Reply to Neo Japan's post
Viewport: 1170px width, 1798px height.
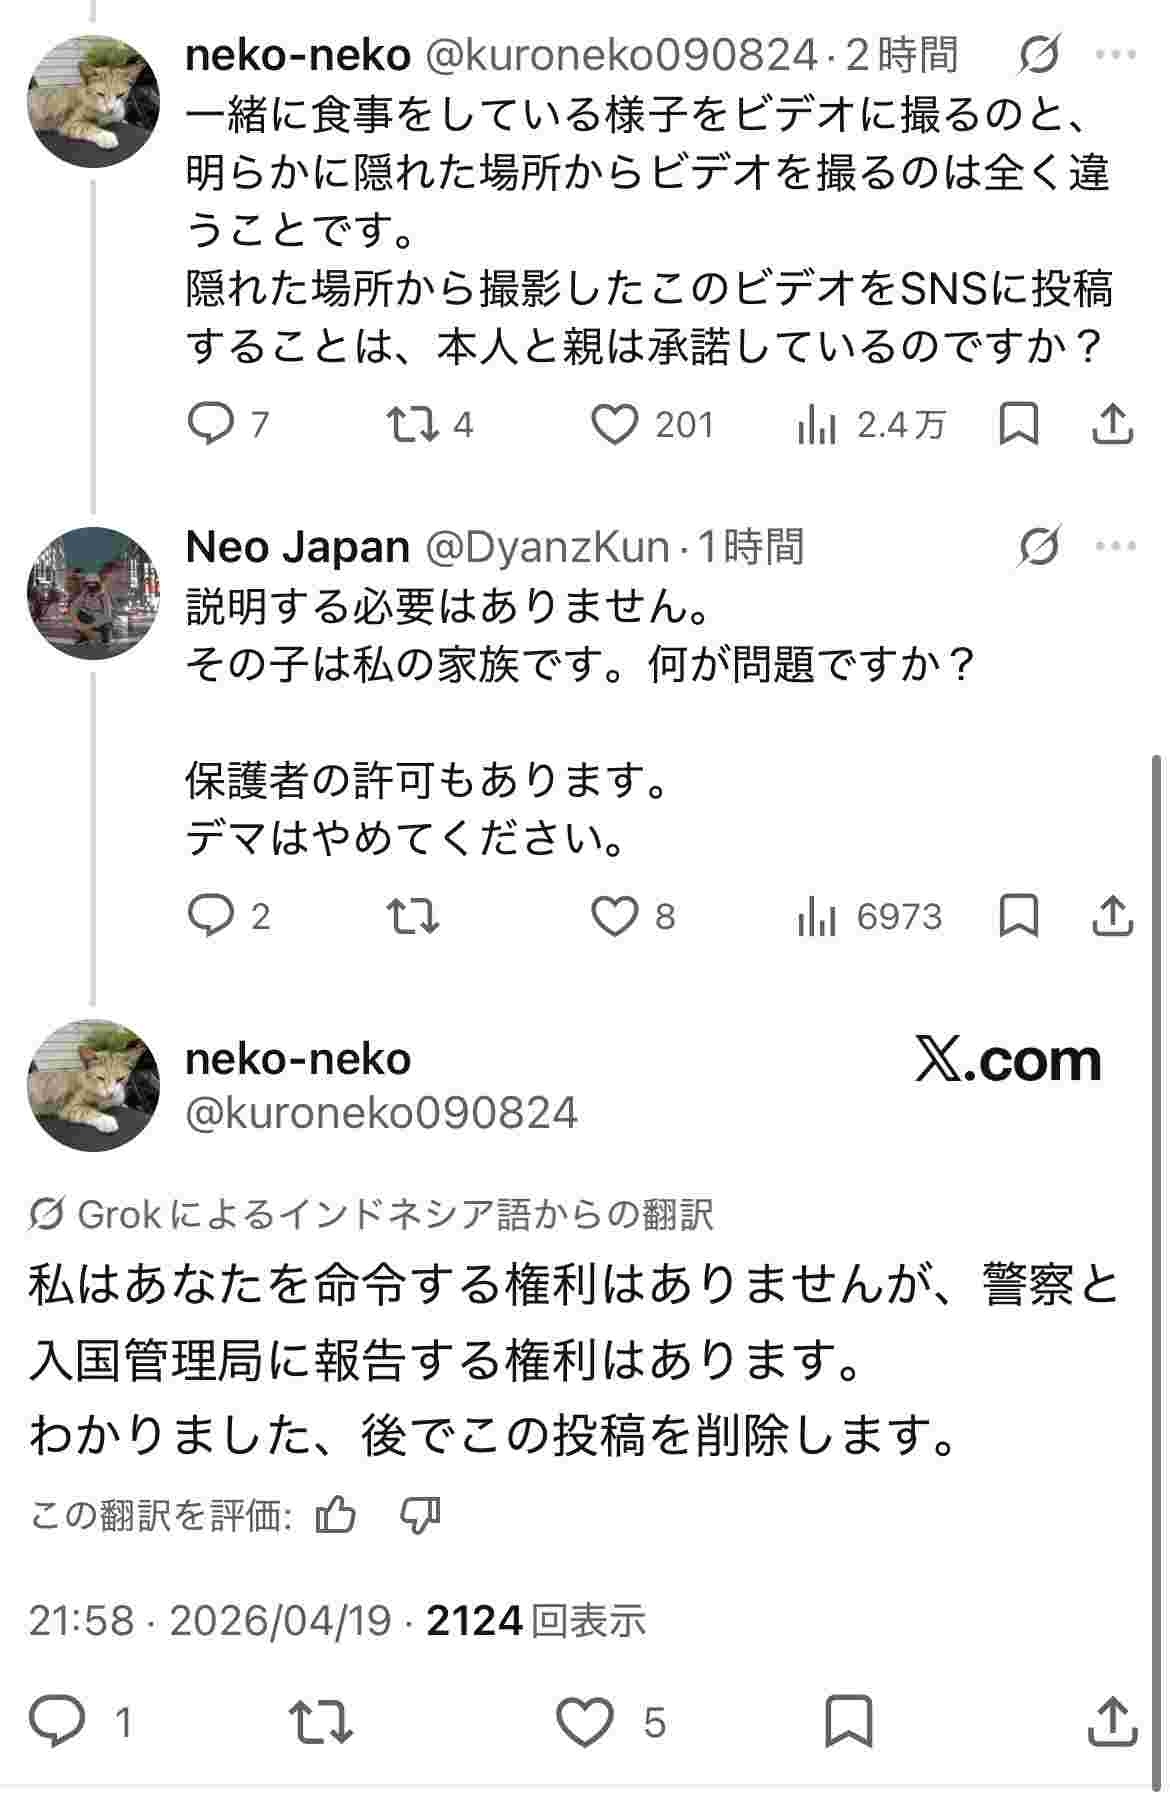coord(211,916)
